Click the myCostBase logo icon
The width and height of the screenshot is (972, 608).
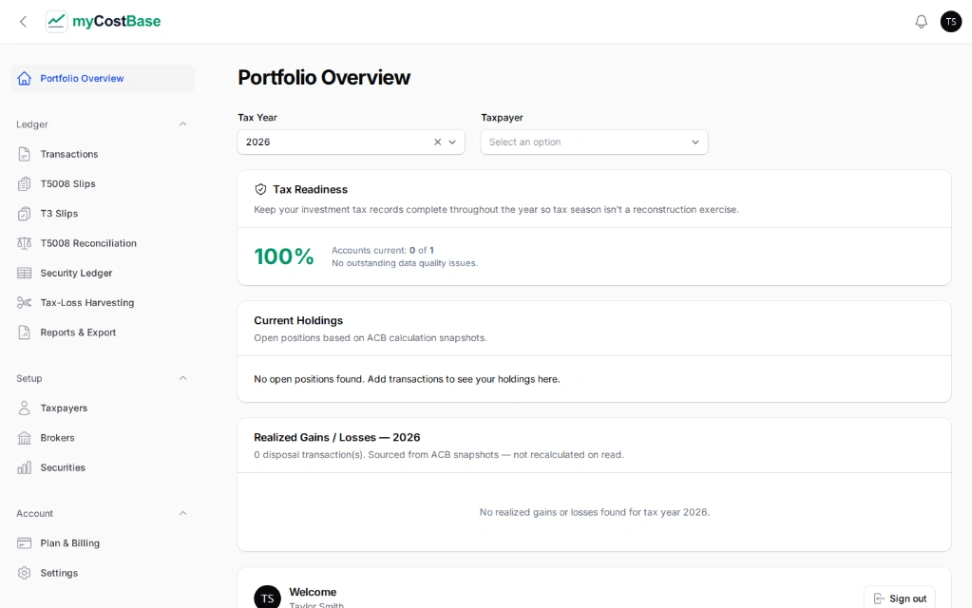point(56,21)
